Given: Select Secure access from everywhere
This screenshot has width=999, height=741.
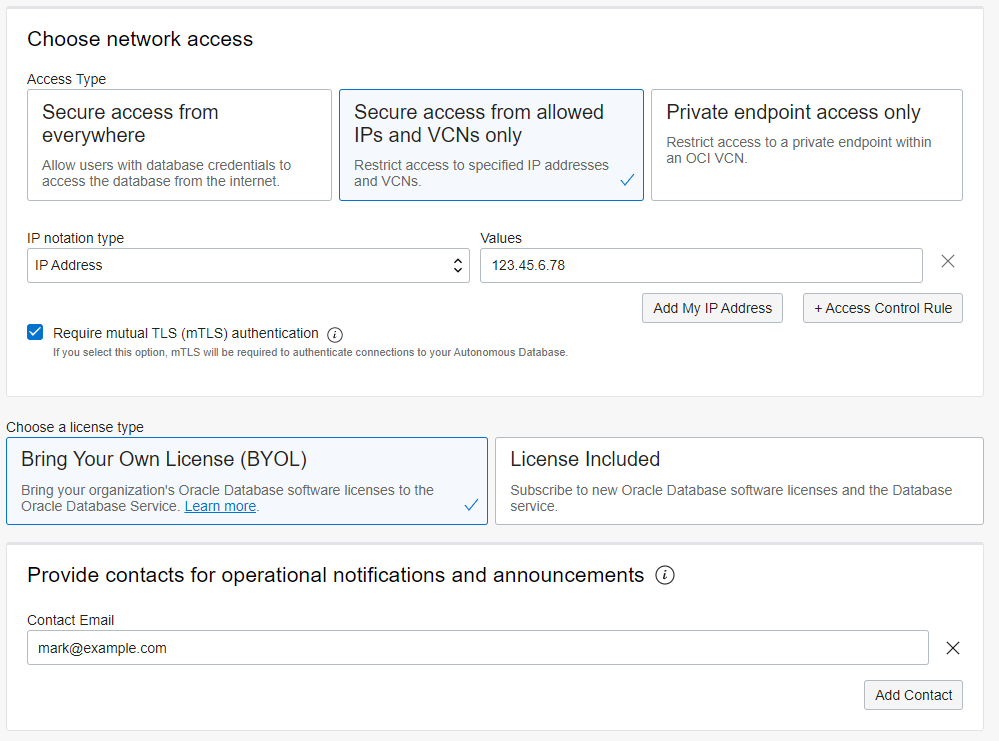Looking at the screenshot, I should (180, 145).
